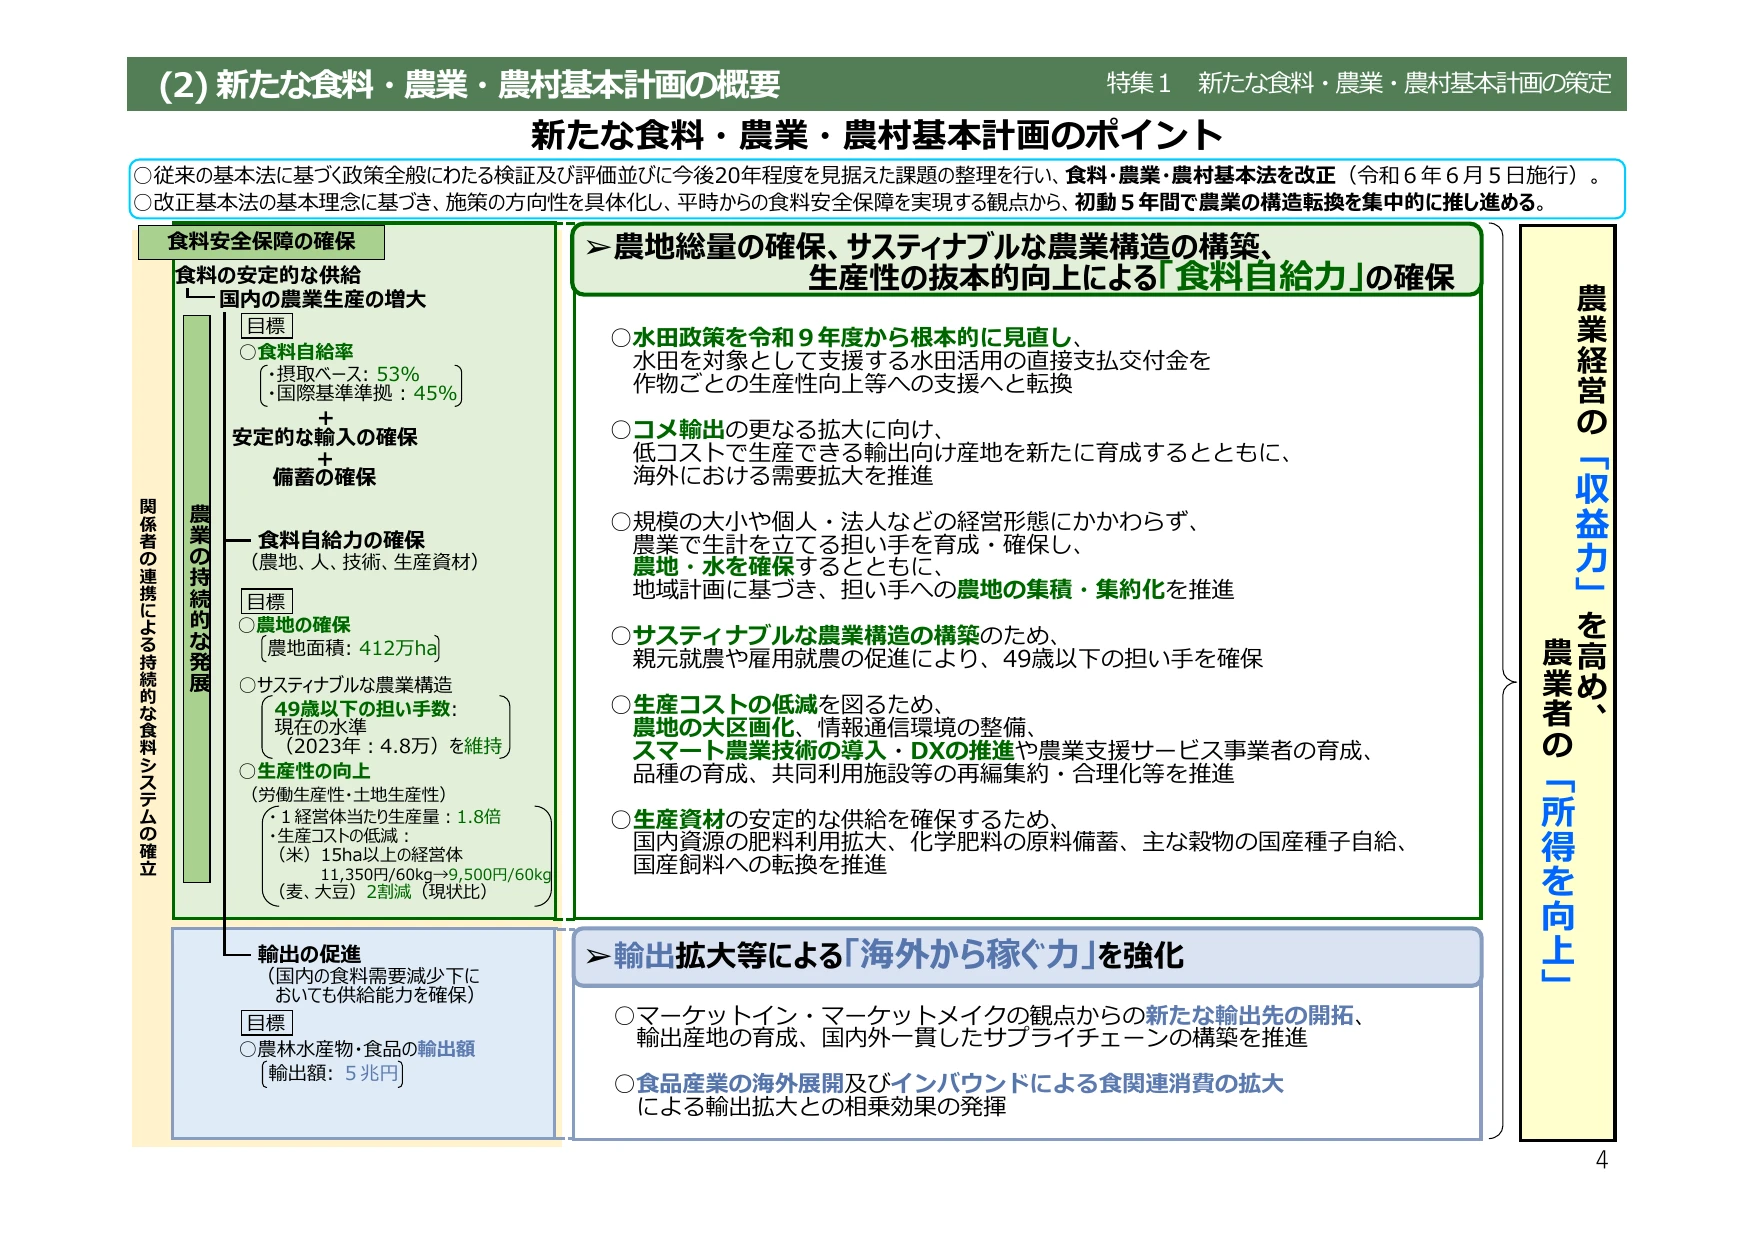This screenshot has height=1241, width=1755.
Task: Click the value "農地面積: 412万ha"
Action: [x=351, y=648]
